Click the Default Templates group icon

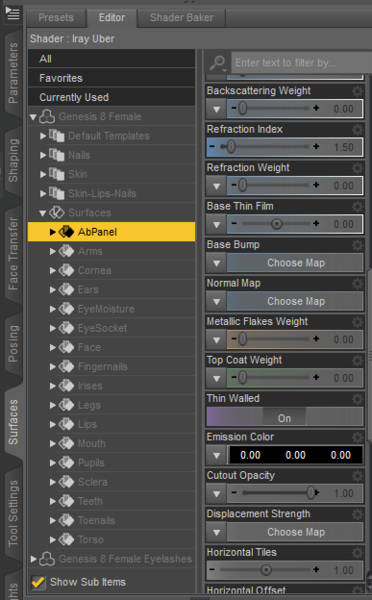[x=57, y=136]
